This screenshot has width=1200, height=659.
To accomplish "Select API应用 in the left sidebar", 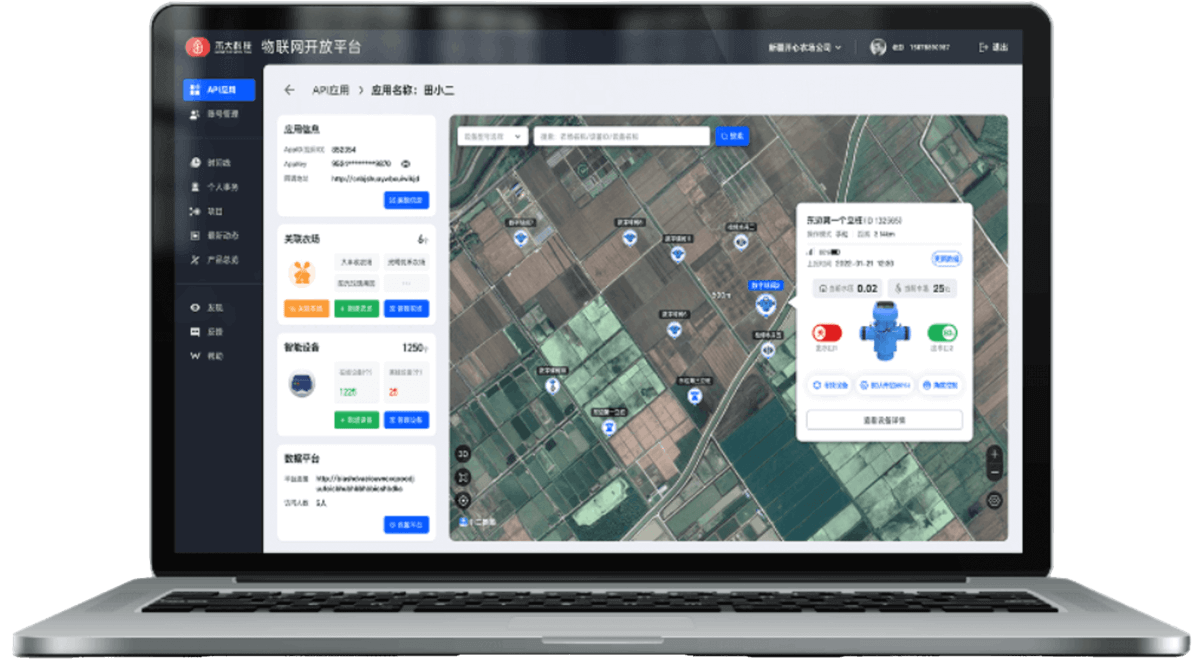I will pos(219,90).
